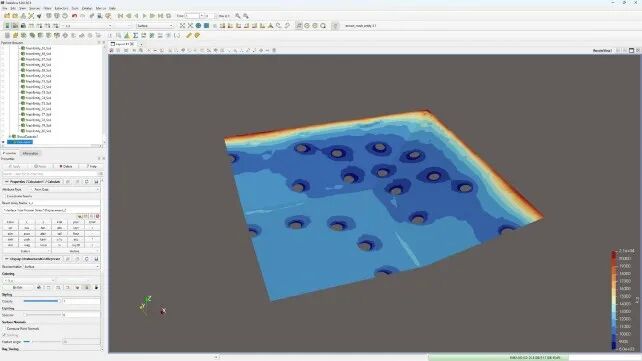The height and width of the screenshot is (361, 642).
Task: Click the Undo icon in the toolbar
Action: tap(75, 16)
